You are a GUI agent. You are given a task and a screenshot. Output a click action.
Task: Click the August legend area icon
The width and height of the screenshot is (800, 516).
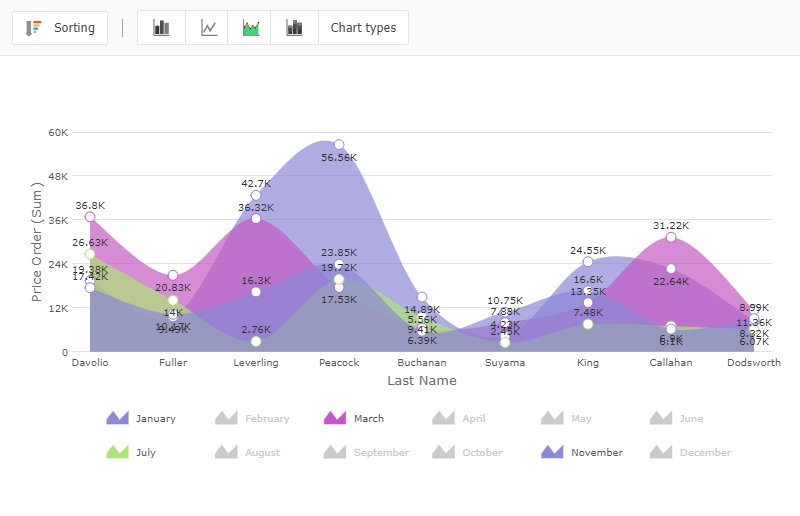coord(227,452)
